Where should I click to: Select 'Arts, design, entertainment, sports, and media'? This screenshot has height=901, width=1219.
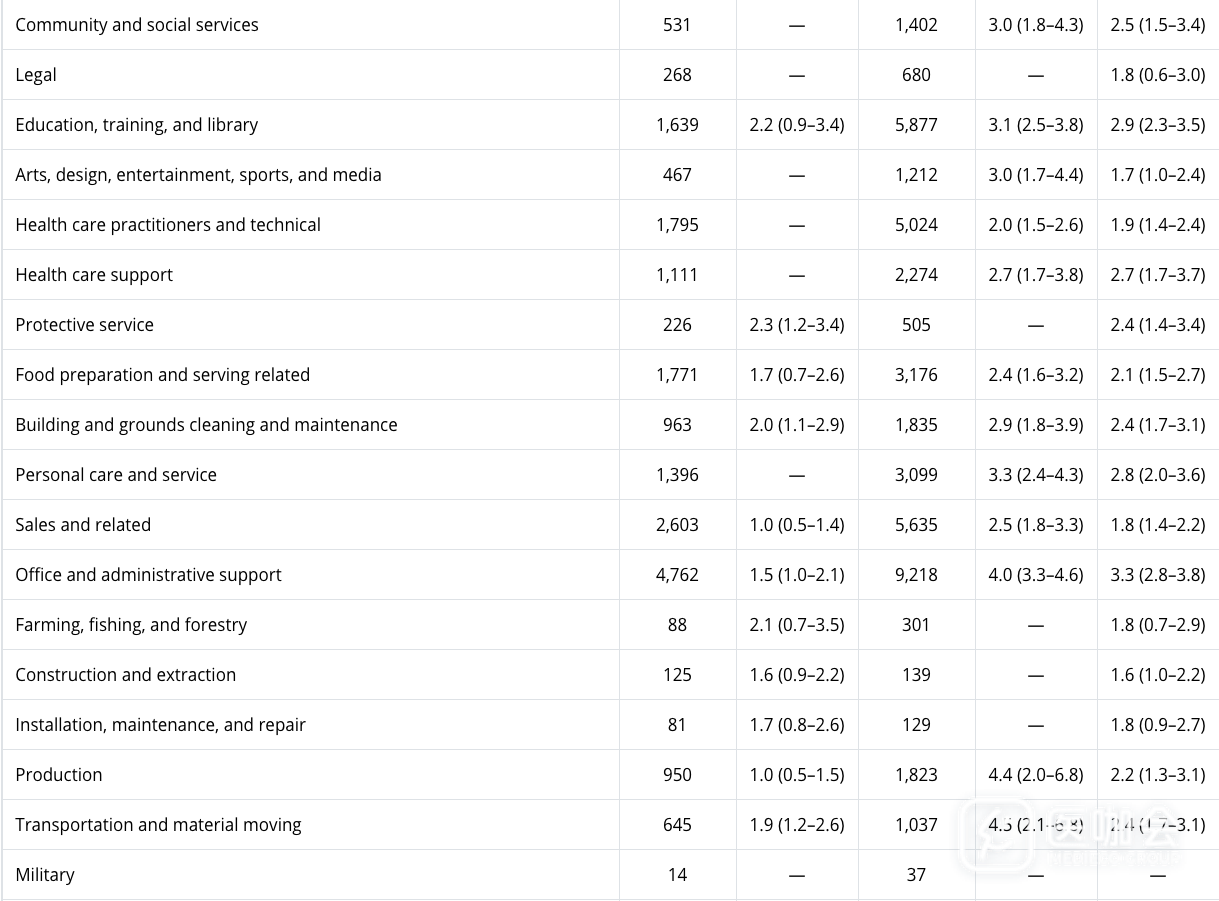coord(198,175)
